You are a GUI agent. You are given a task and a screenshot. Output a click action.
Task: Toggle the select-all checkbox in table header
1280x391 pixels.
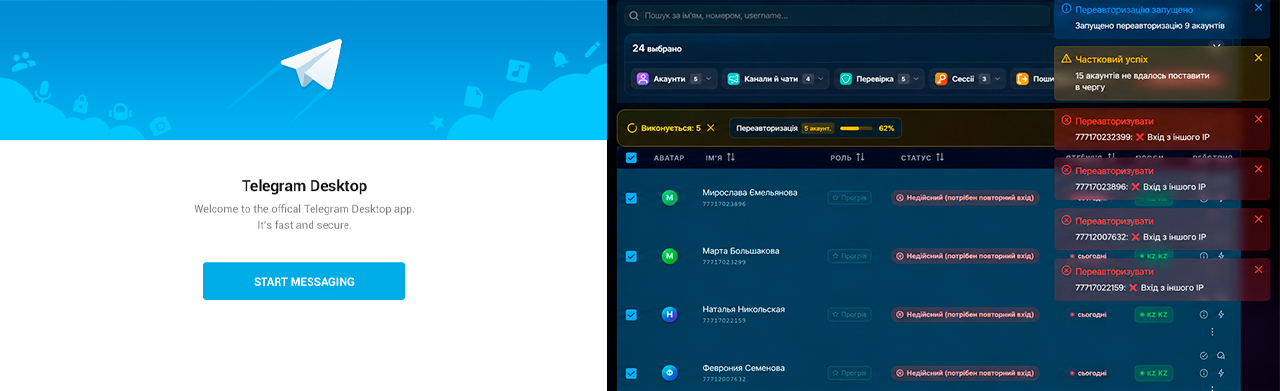coord(631,157)
